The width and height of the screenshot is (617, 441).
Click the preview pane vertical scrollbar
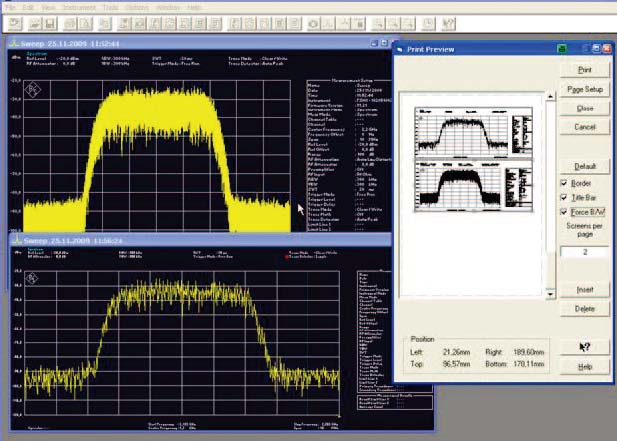[x=549, y=190]
